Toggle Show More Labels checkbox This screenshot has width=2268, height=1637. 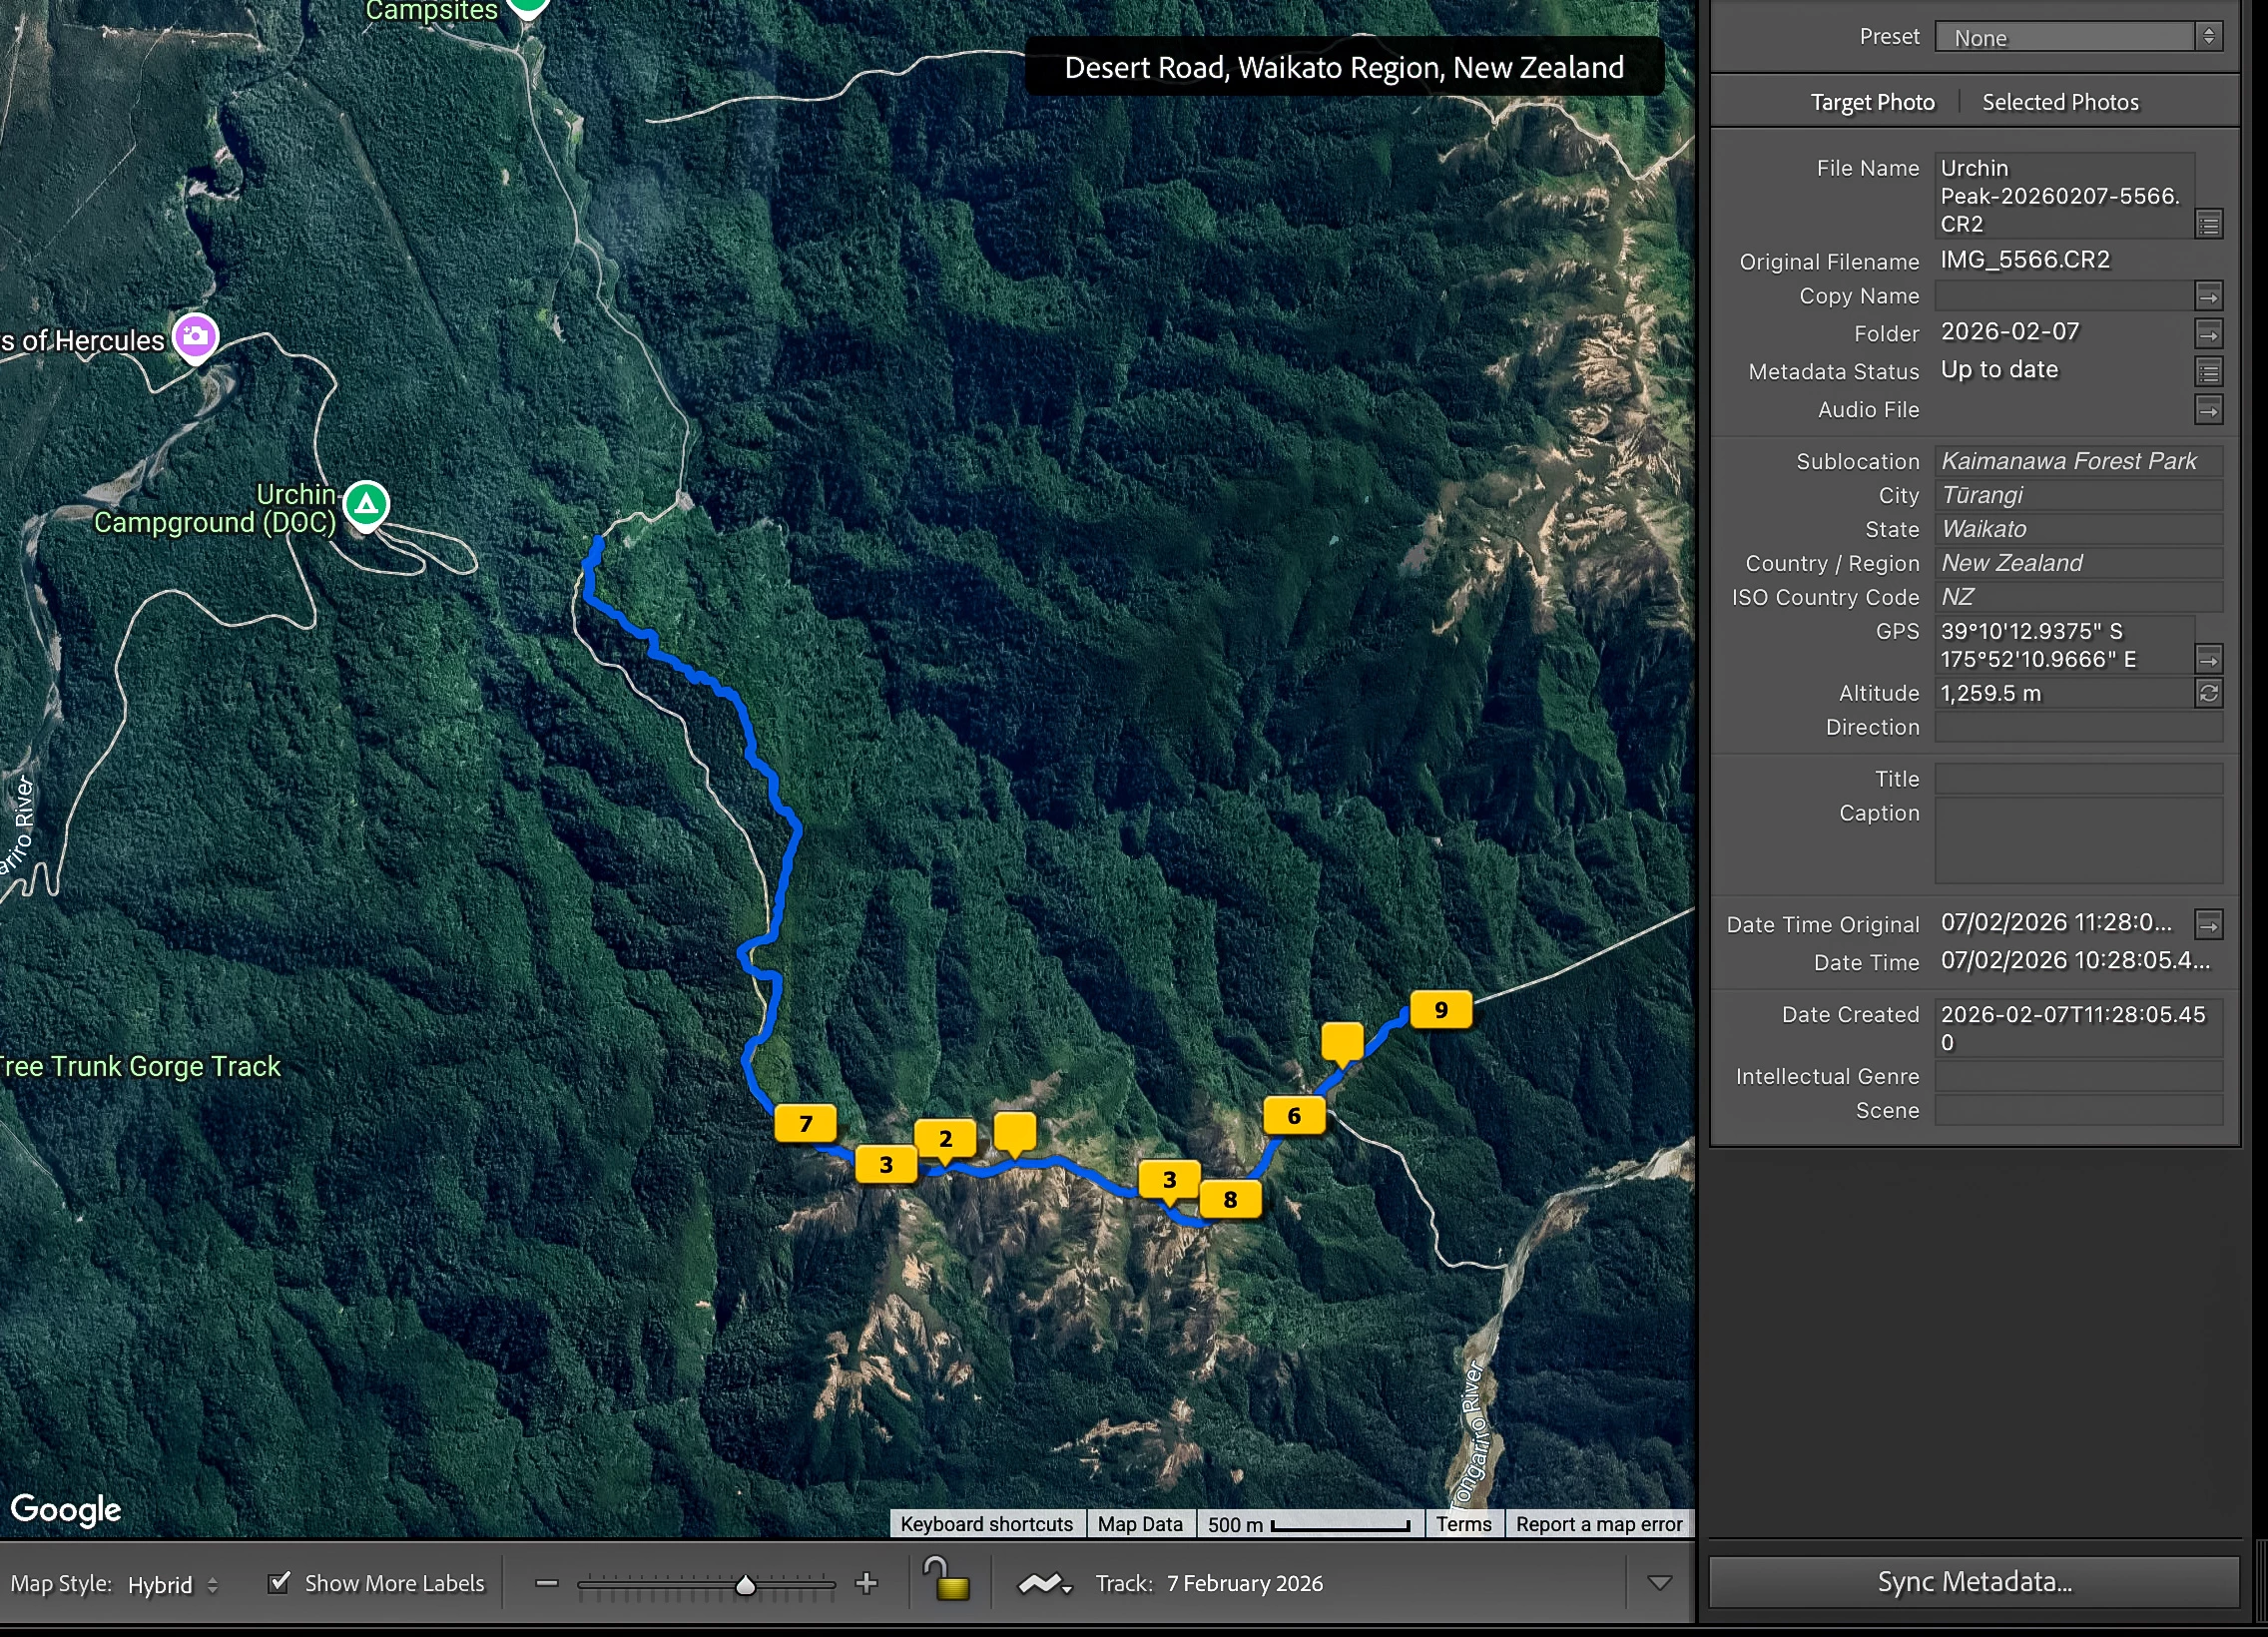pos(280,1582)
